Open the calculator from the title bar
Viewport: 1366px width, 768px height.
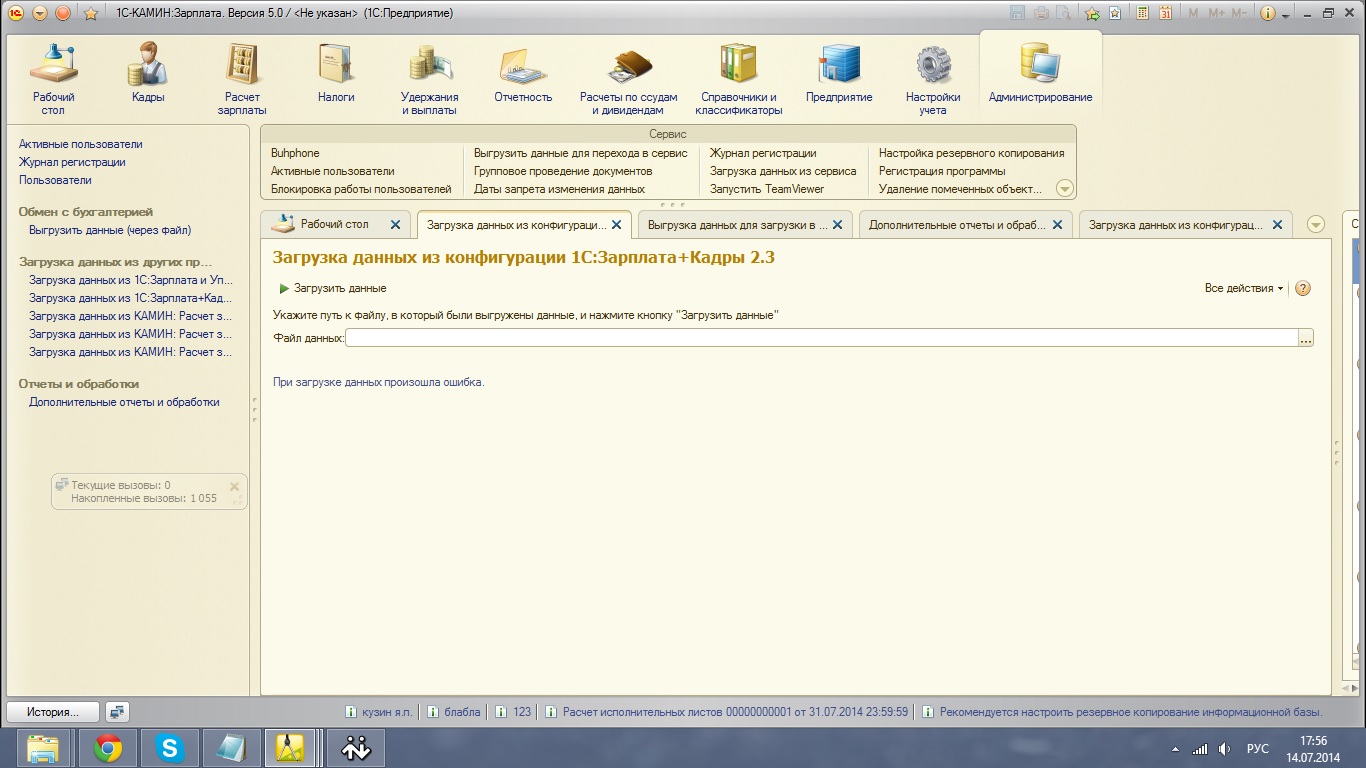[x=1140, y=13]
